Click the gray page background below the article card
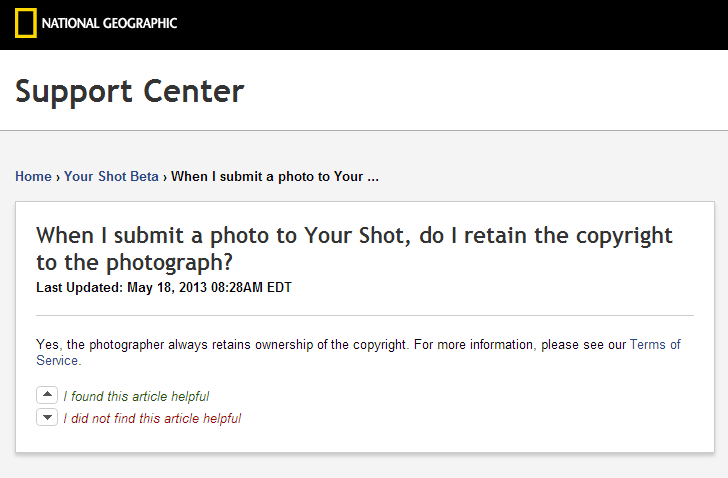The image size is (728, 478). tap(364, 466)
